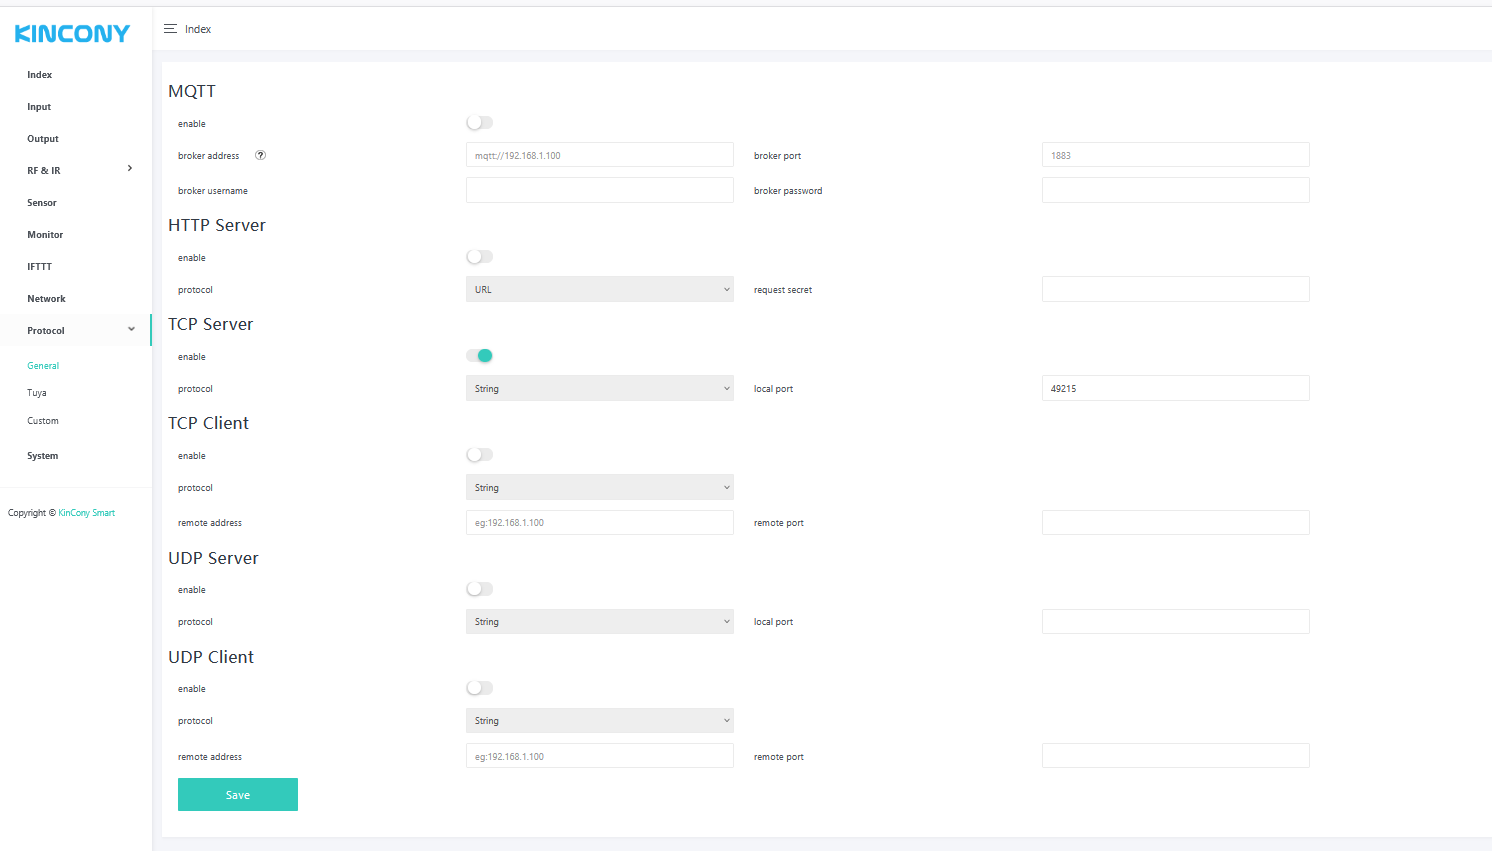Viewport: 1492px width, 851px height.
Task: Click the TCP Client remote address field
Action: 599,522
